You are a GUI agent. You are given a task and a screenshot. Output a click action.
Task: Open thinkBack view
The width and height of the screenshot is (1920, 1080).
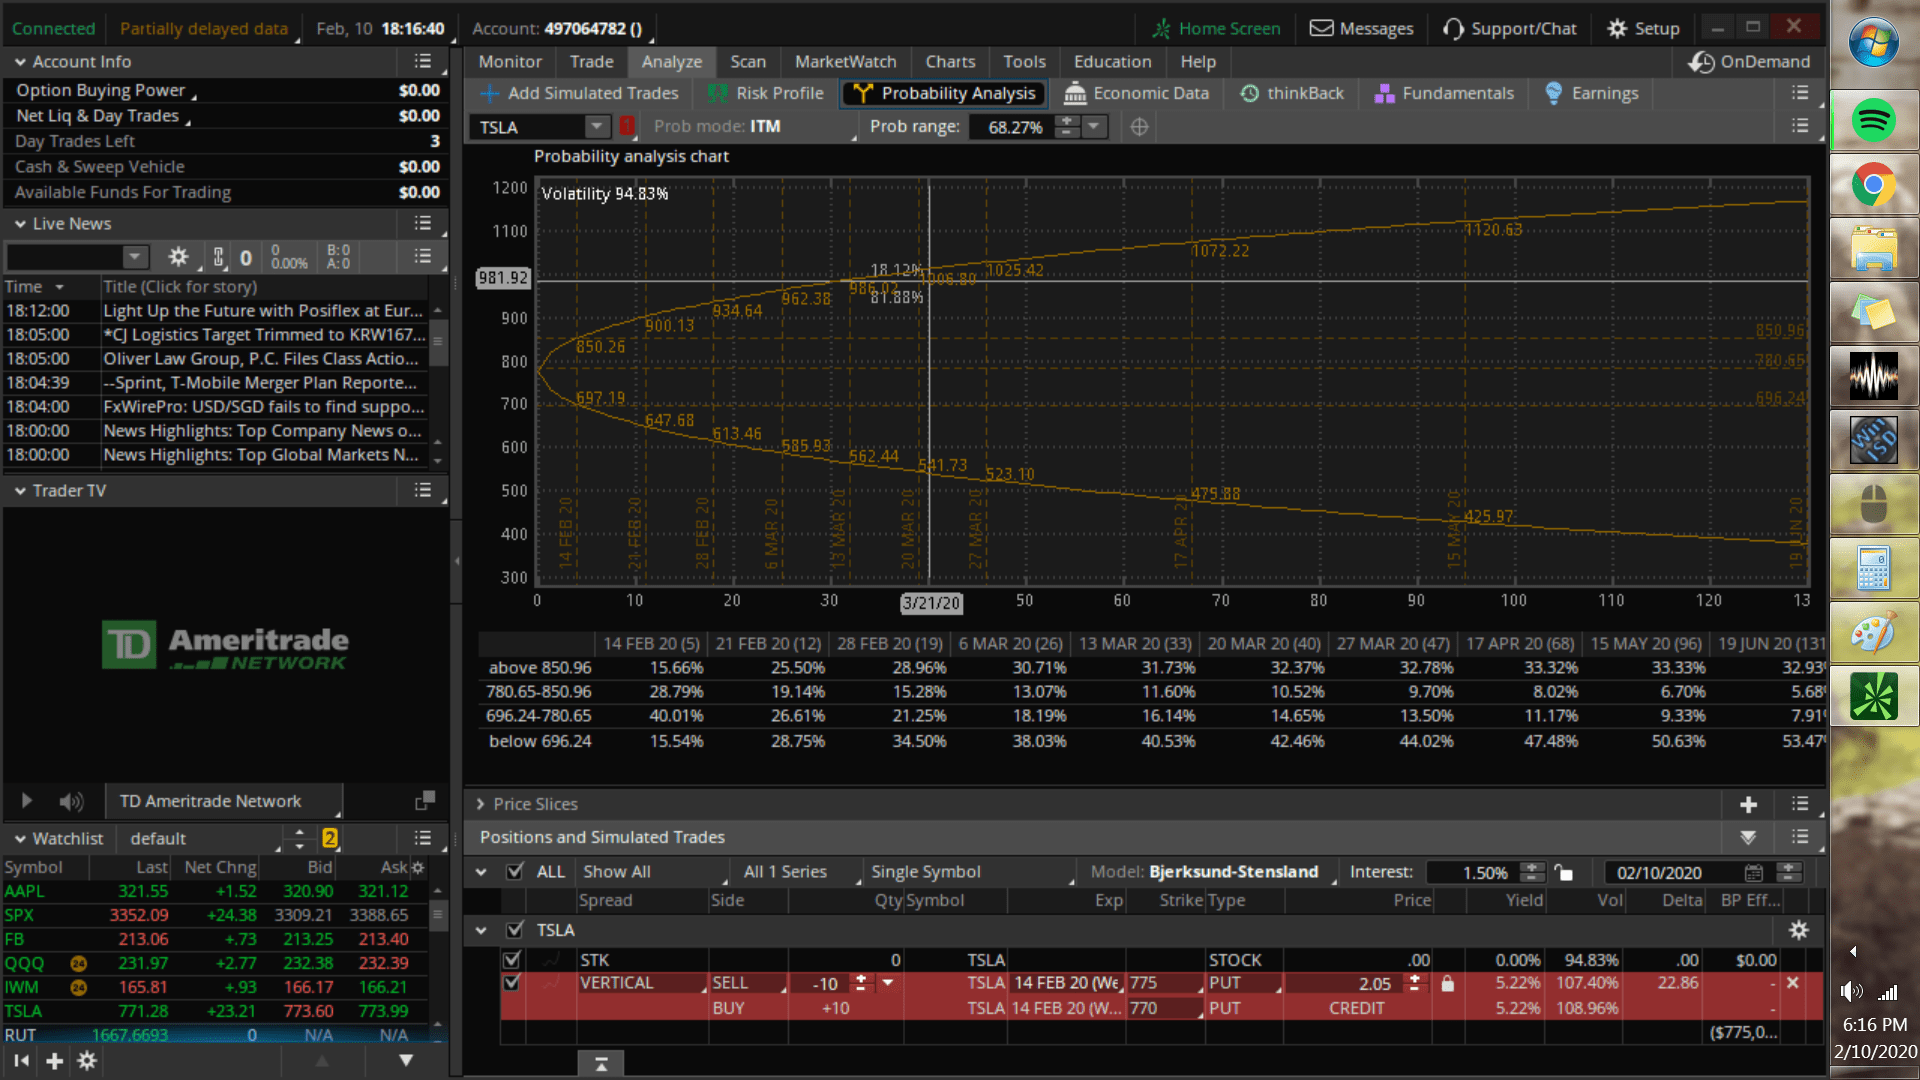1292,94
